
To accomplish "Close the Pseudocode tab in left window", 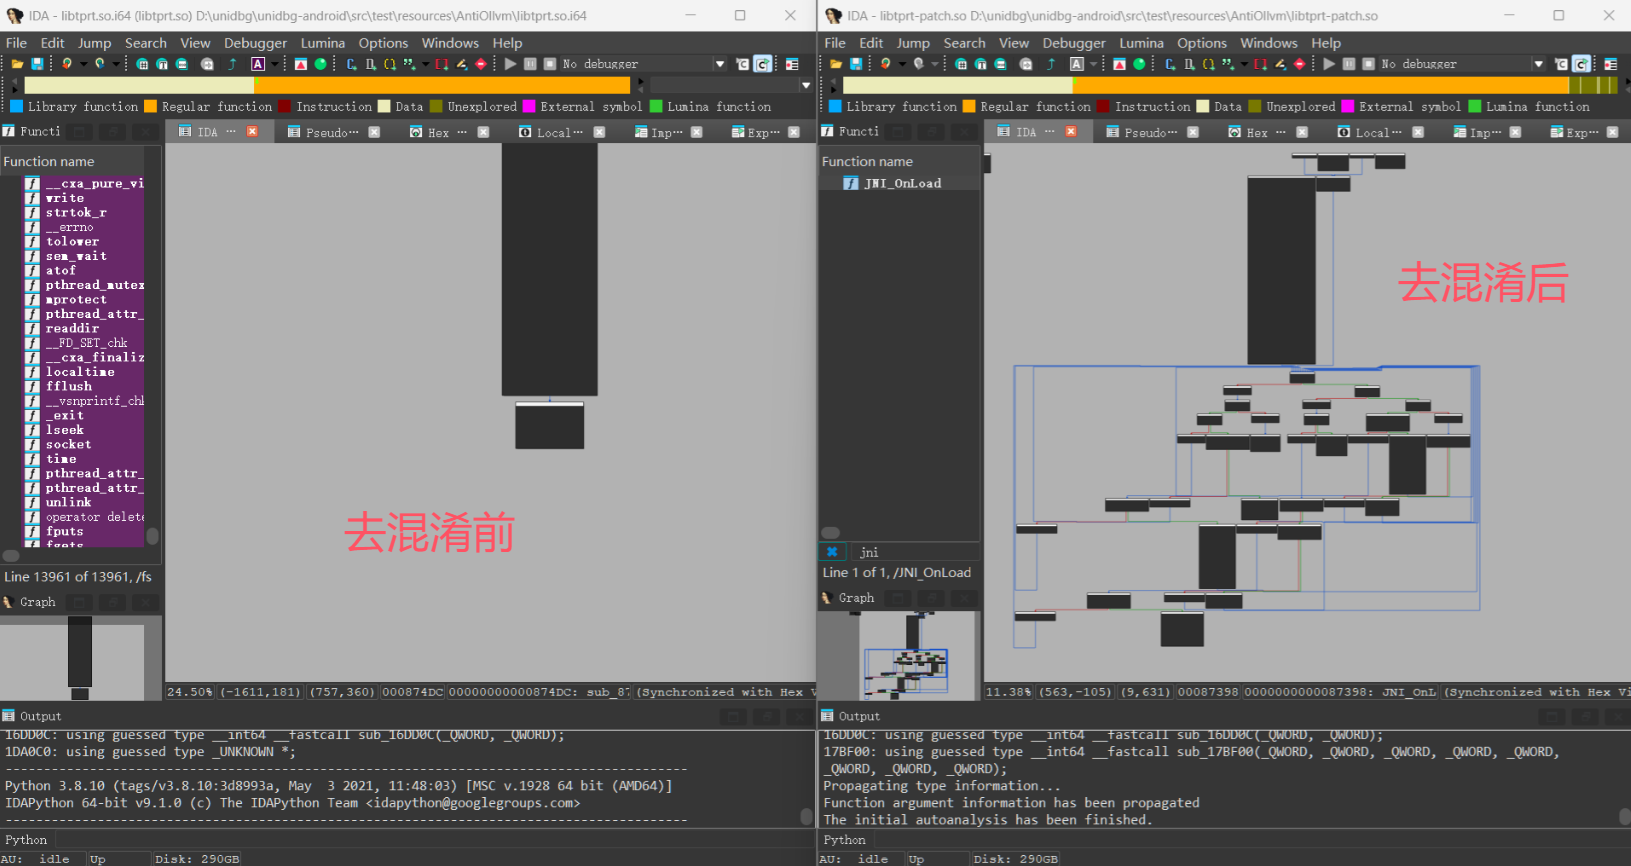I will point(374,132).
